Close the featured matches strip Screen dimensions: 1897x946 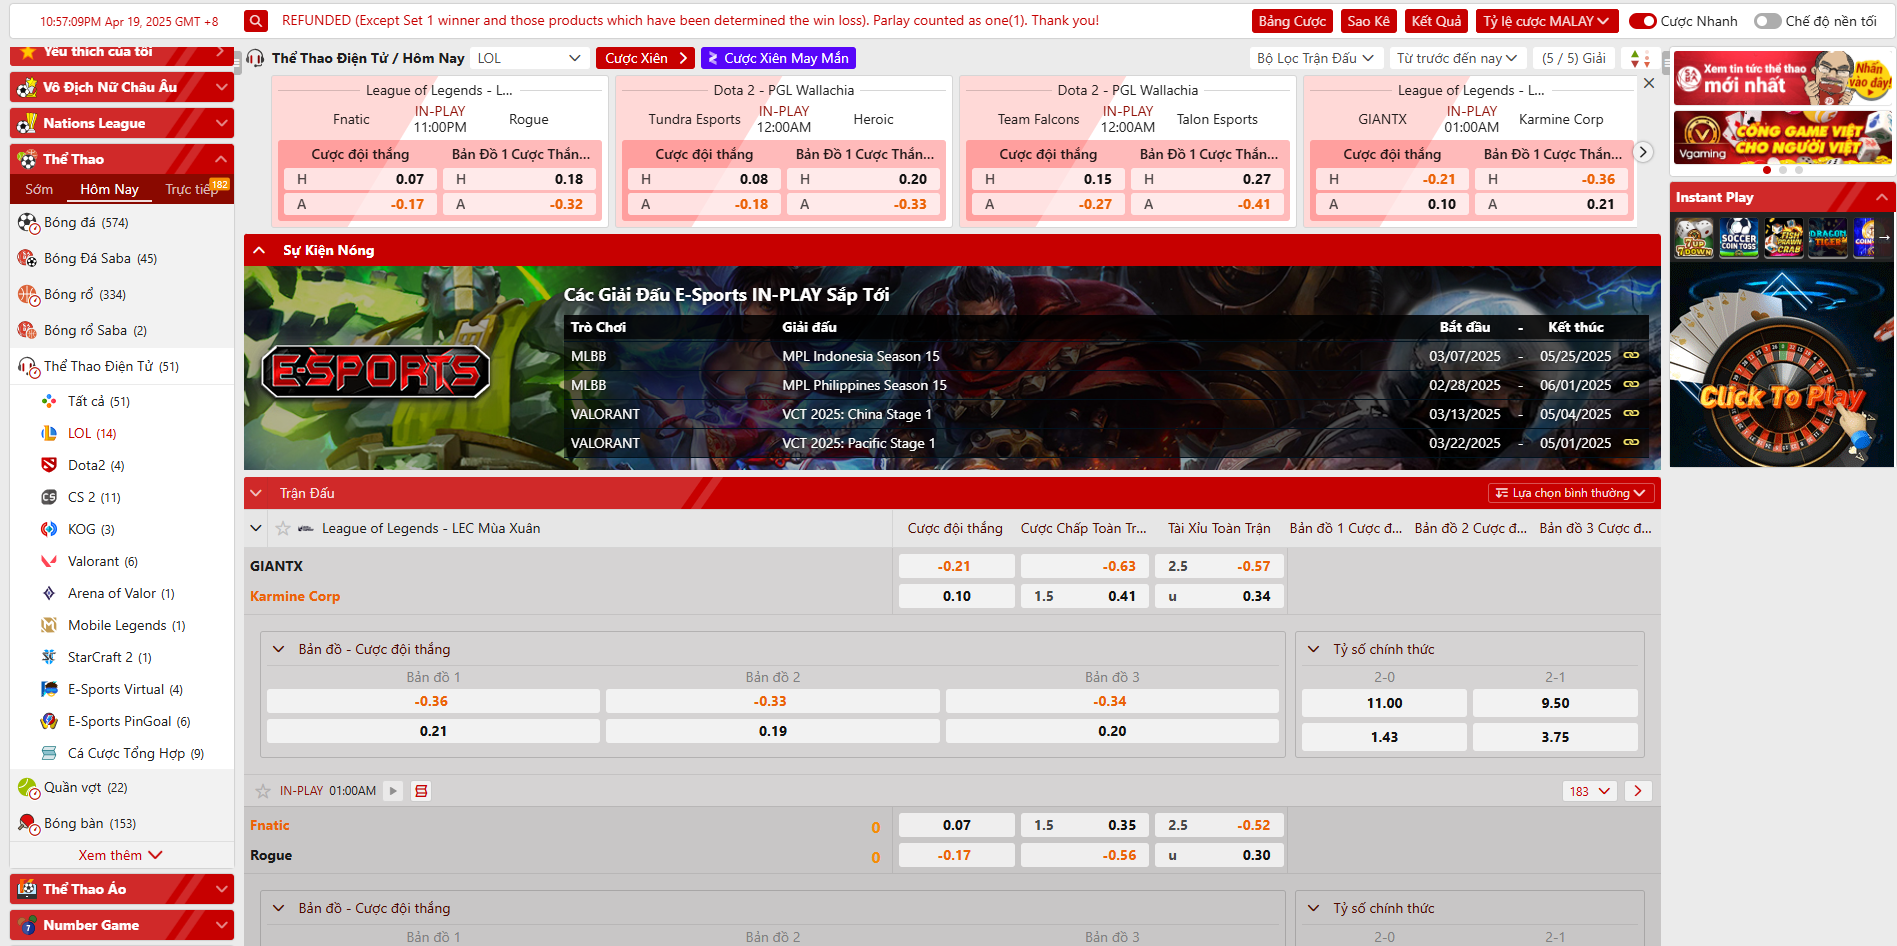point(1649,83)
